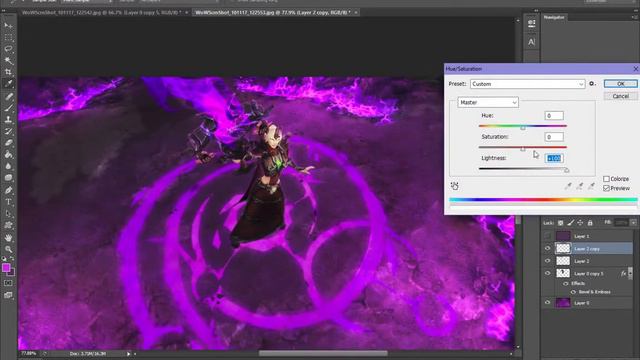Open the magenta foreground color swatch

pos(6,268)
